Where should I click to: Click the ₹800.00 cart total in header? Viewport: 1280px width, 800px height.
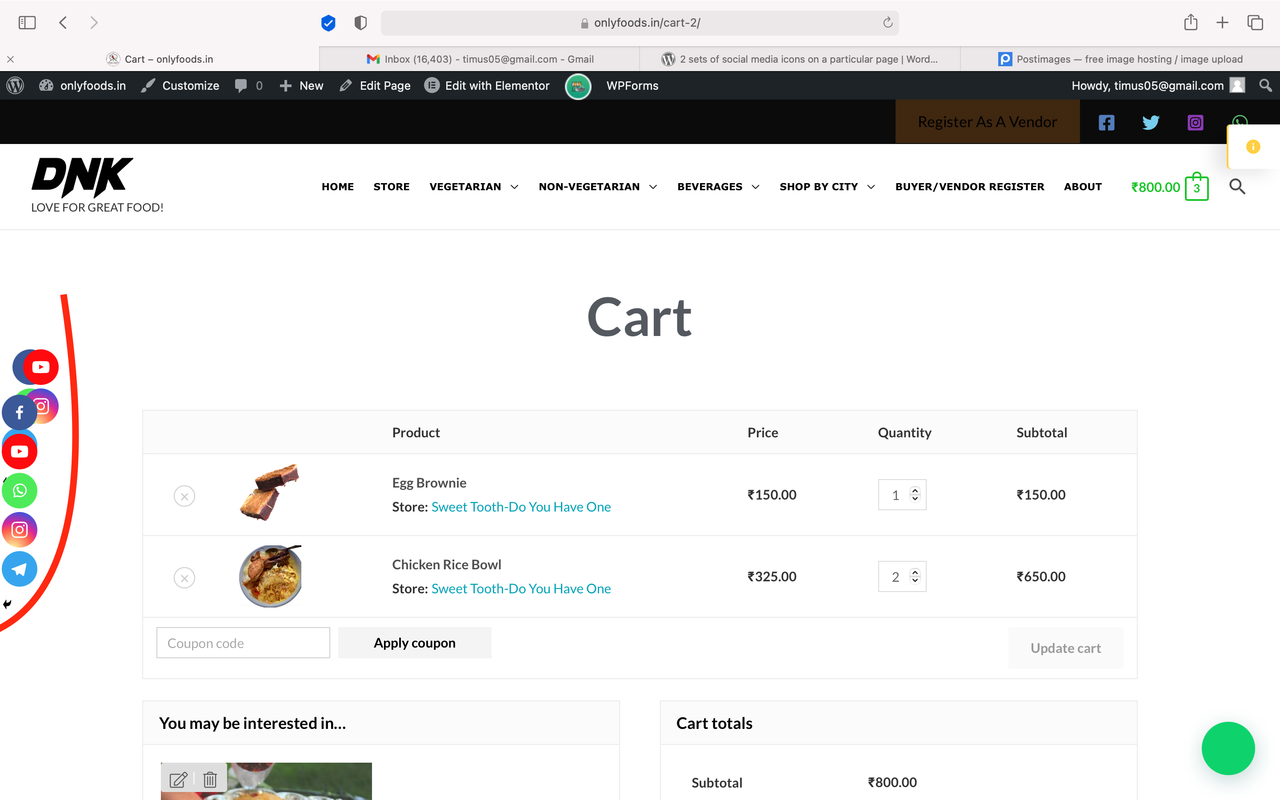(x=1155, y=187)
